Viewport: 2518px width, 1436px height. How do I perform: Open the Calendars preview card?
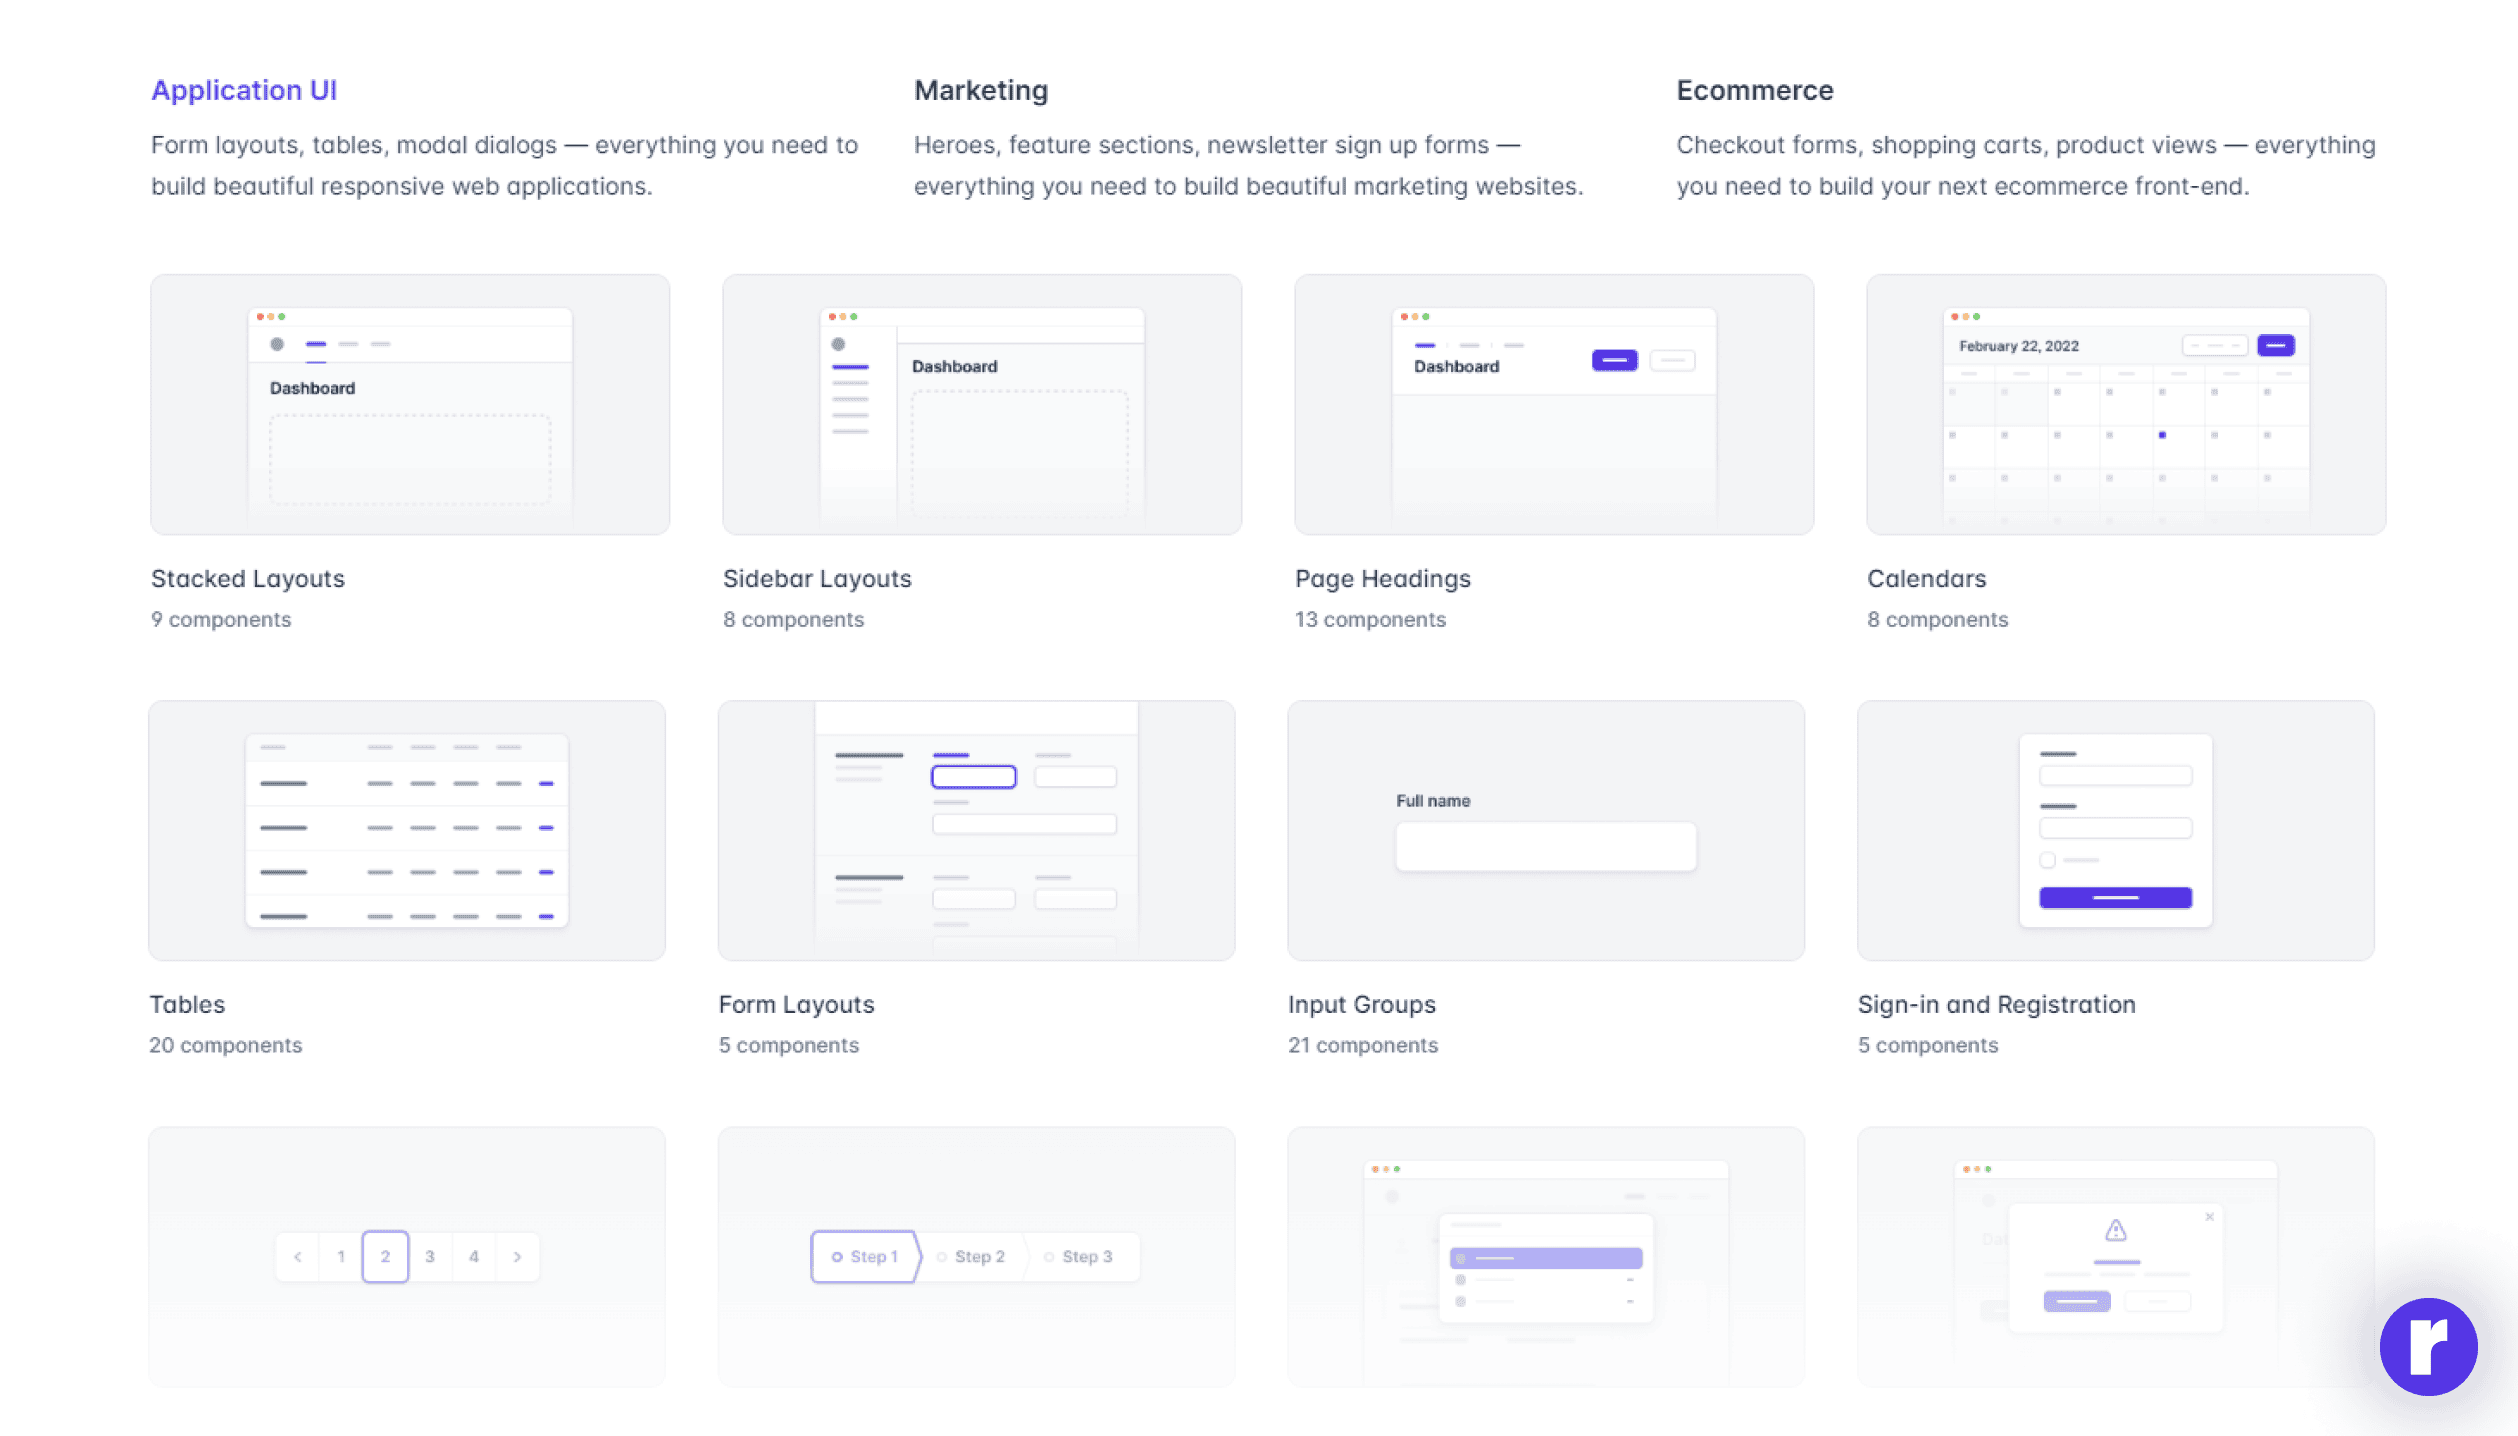[2126, 404]
